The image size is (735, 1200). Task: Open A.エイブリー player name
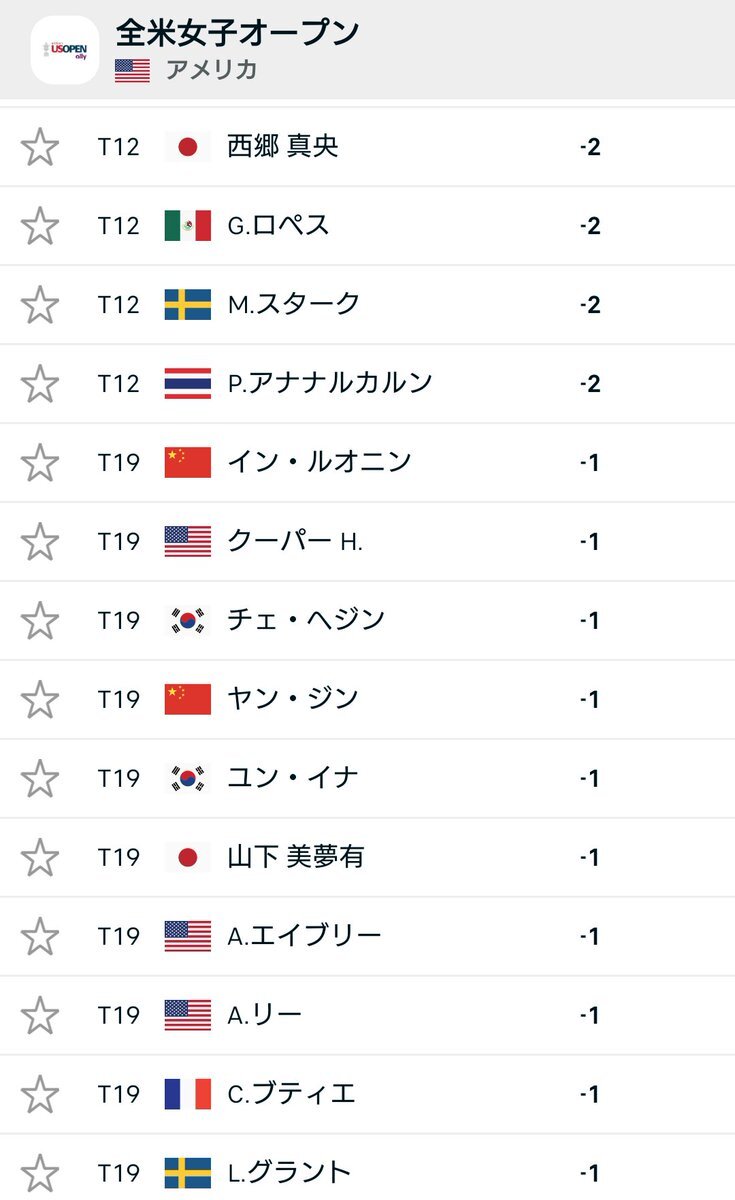(x=304, y=936)
